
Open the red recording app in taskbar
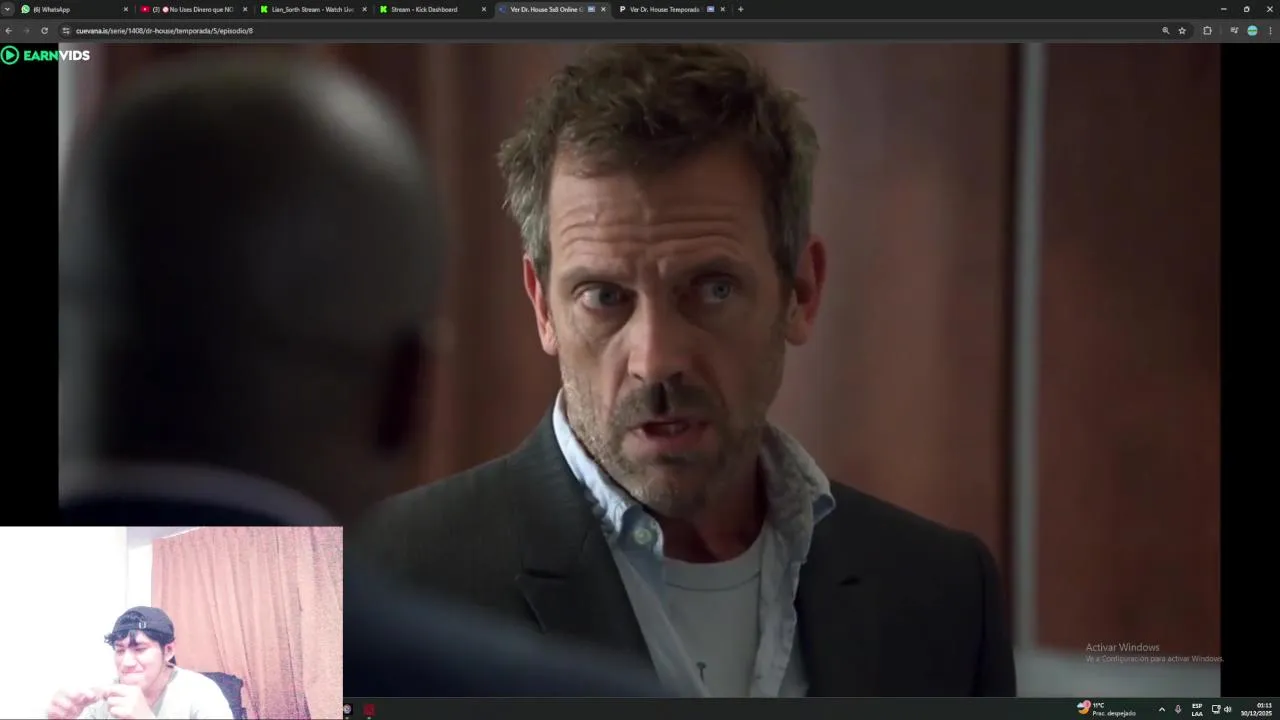pos(369,709)
